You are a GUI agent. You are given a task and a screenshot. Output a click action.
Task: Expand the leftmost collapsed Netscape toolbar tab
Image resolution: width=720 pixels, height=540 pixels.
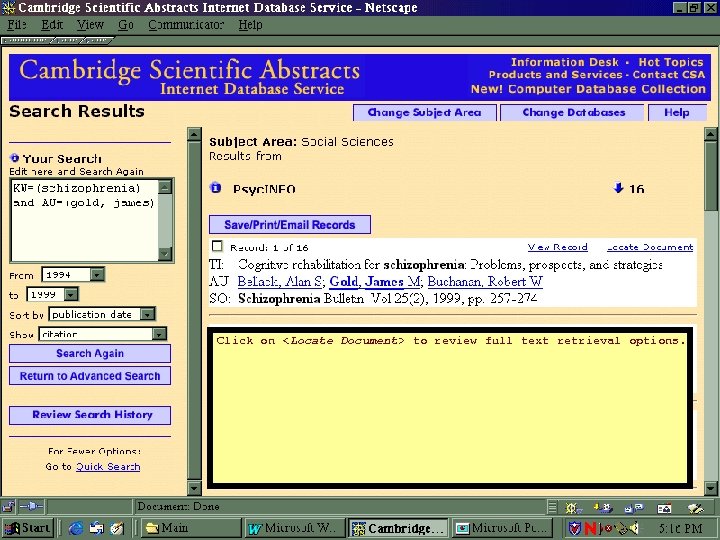[28, 40]
